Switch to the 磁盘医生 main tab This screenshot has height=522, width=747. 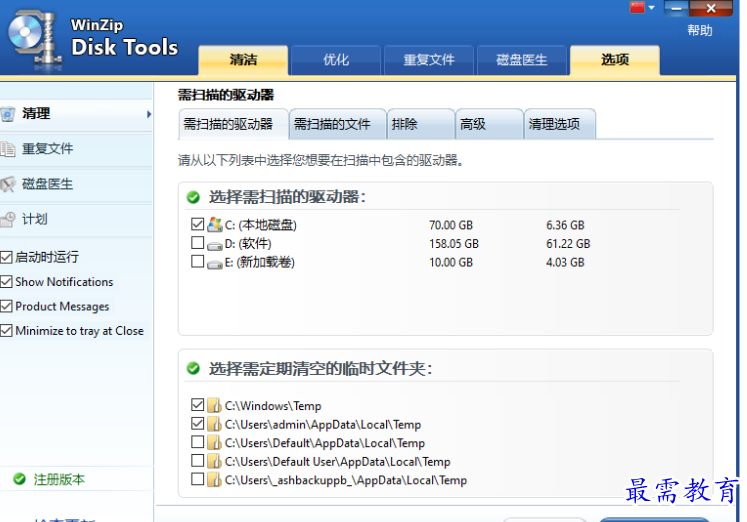tap(522, 60)
